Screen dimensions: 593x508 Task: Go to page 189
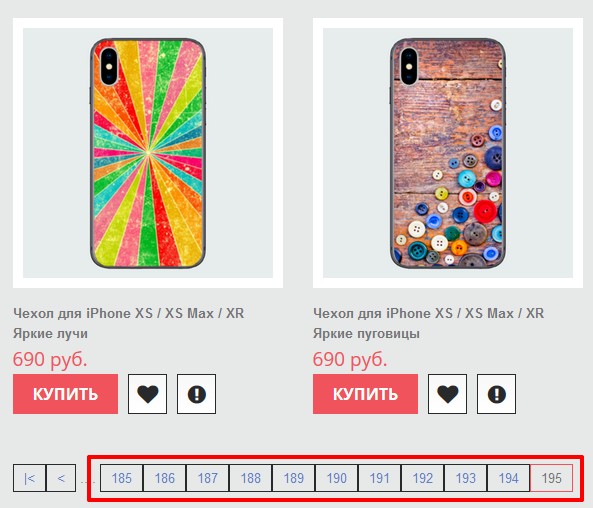[293, 478]
